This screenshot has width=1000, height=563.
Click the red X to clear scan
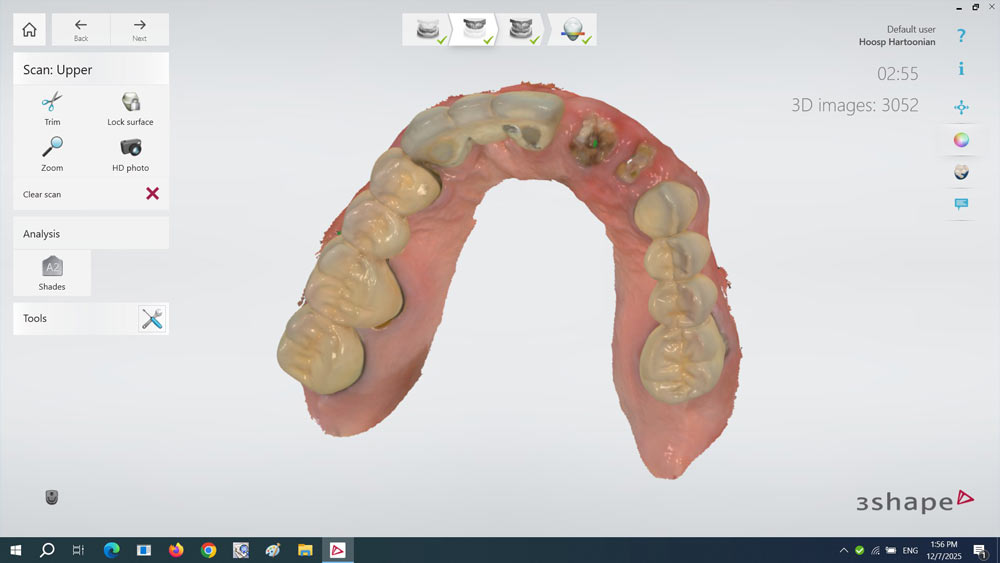point(152,194)
